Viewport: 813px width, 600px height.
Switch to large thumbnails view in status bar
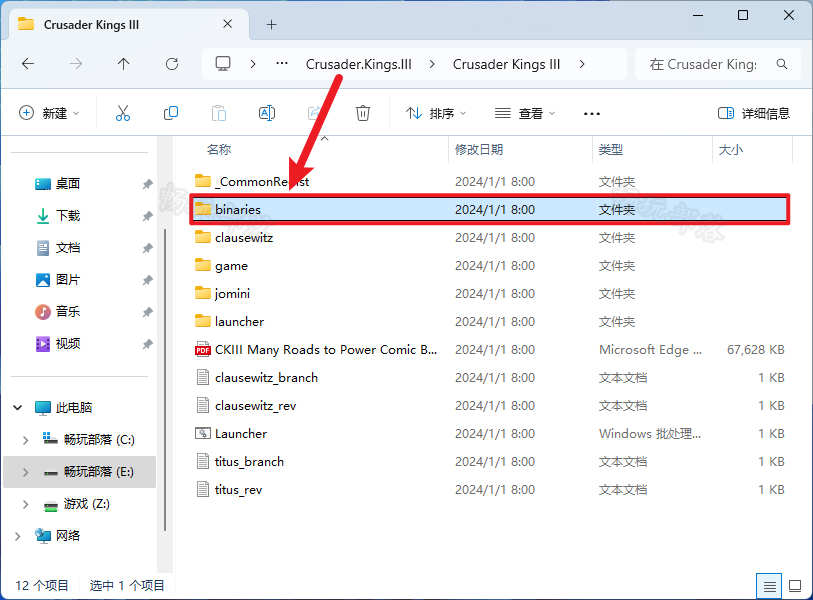coord(795,587)
